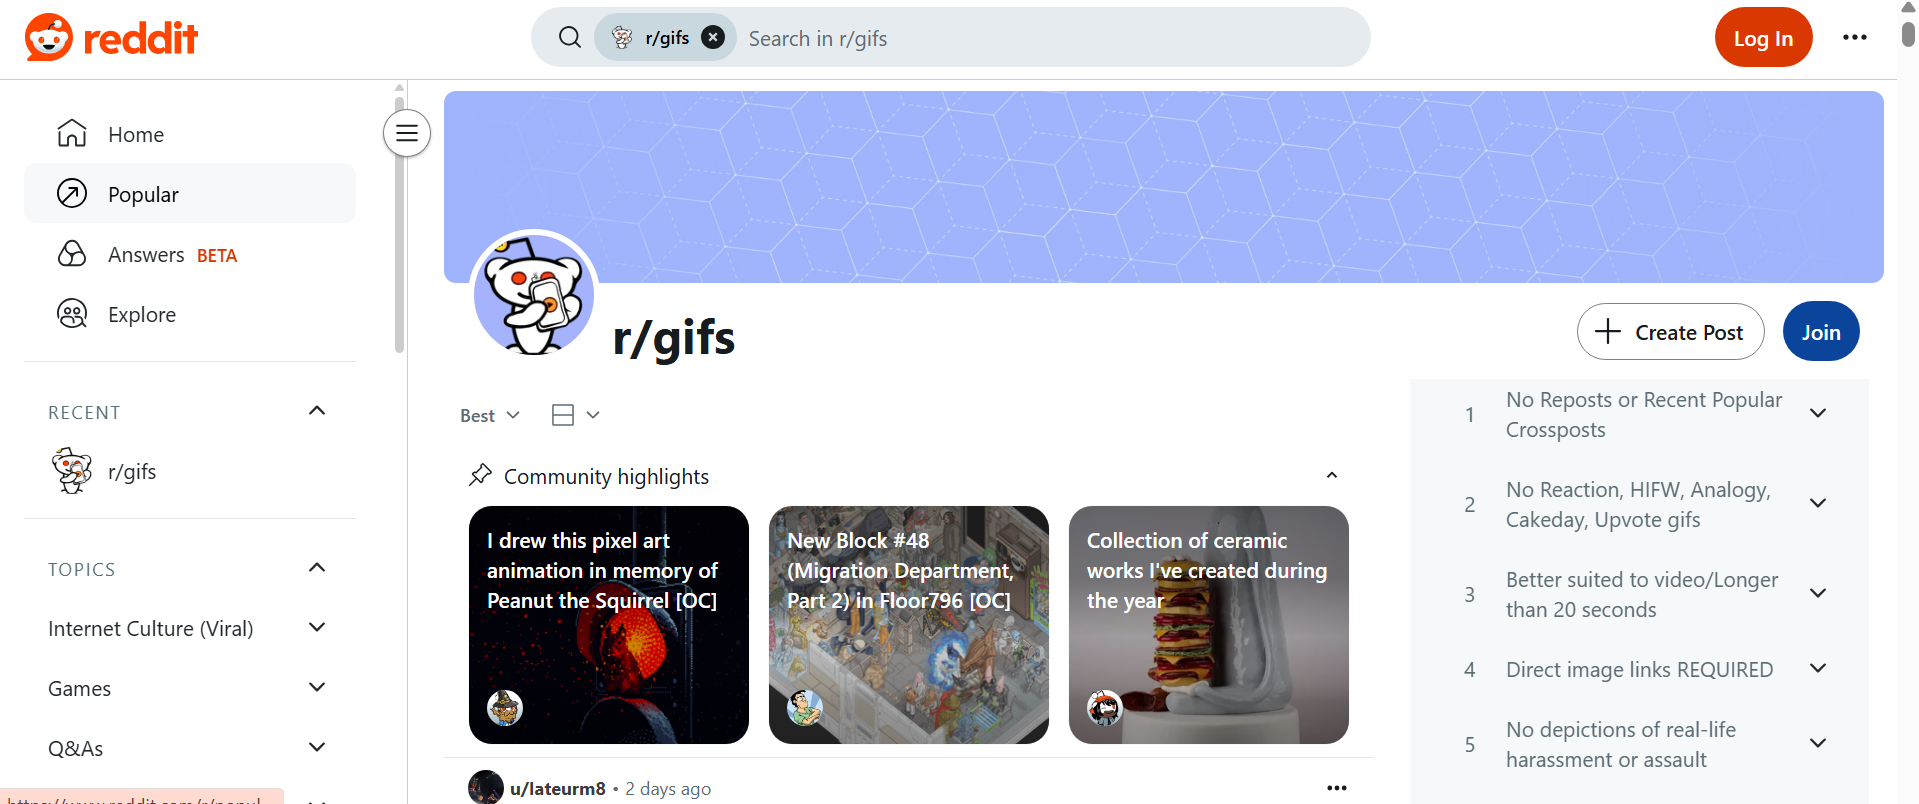This screenshot has width=1919, height=804.
Task: Open the Best sort dropdown
Action: tap(490, 415)
